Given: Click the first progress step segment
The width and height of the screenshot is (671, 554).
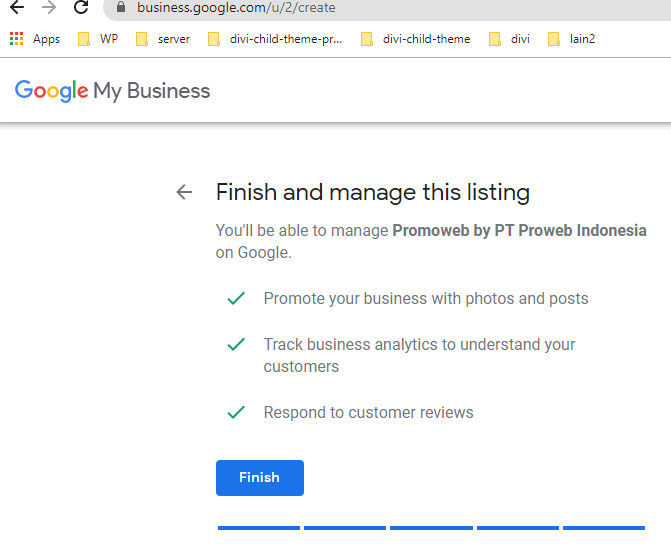Looking at the screenshot, I should coord(259,528).
